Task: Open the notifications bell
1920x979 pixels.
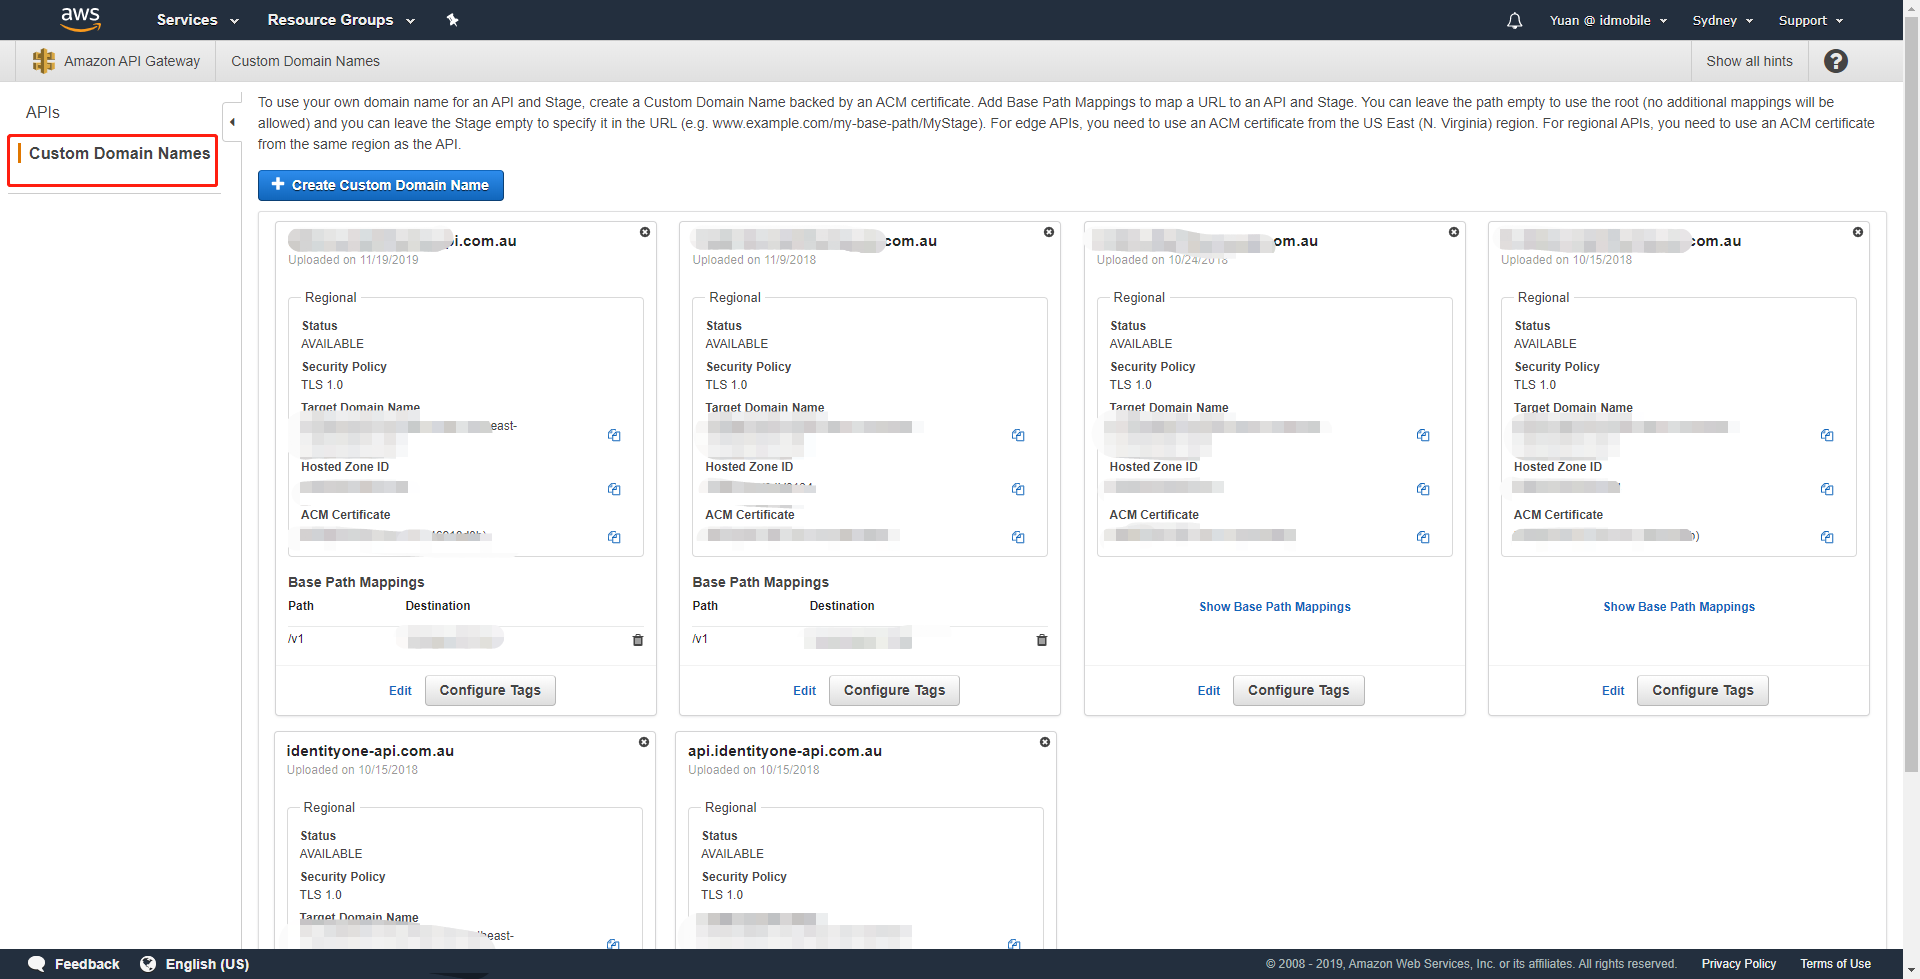Action: pos(1514,20)
